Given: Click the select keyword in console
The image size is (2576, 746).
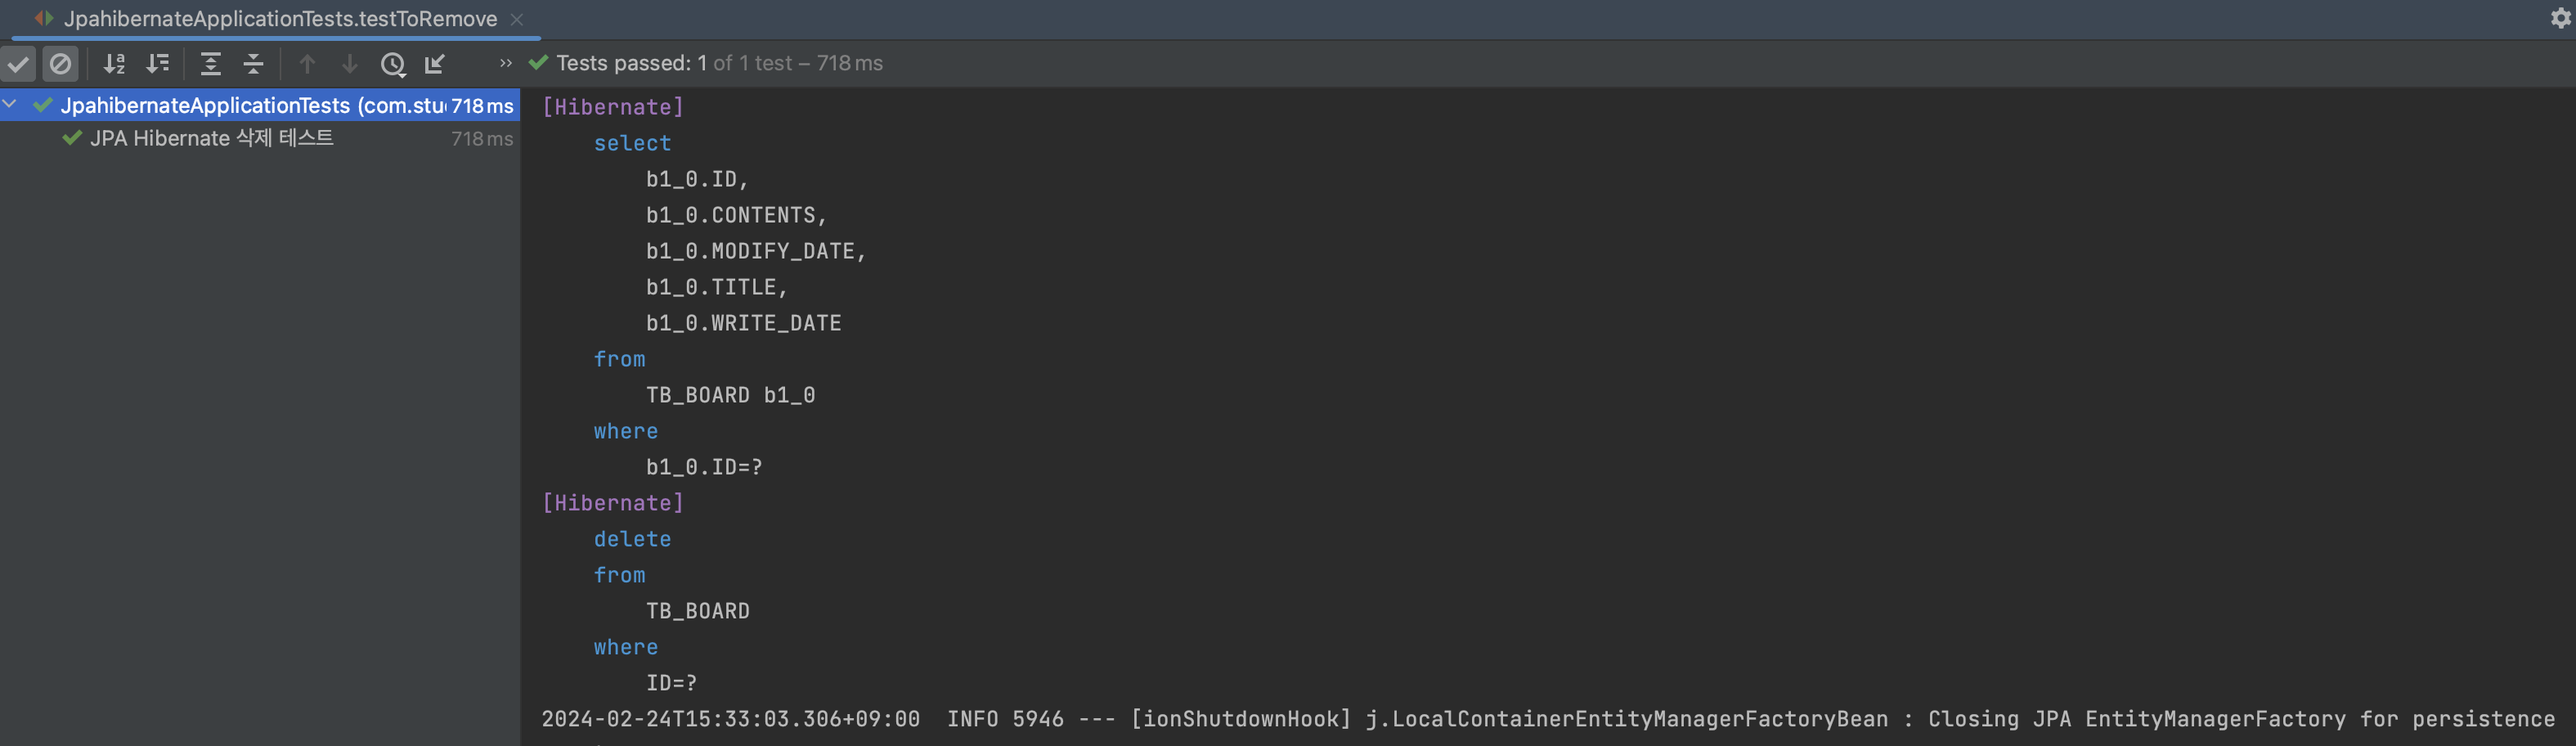Looking at the screenshot, I should coord(632,143).
